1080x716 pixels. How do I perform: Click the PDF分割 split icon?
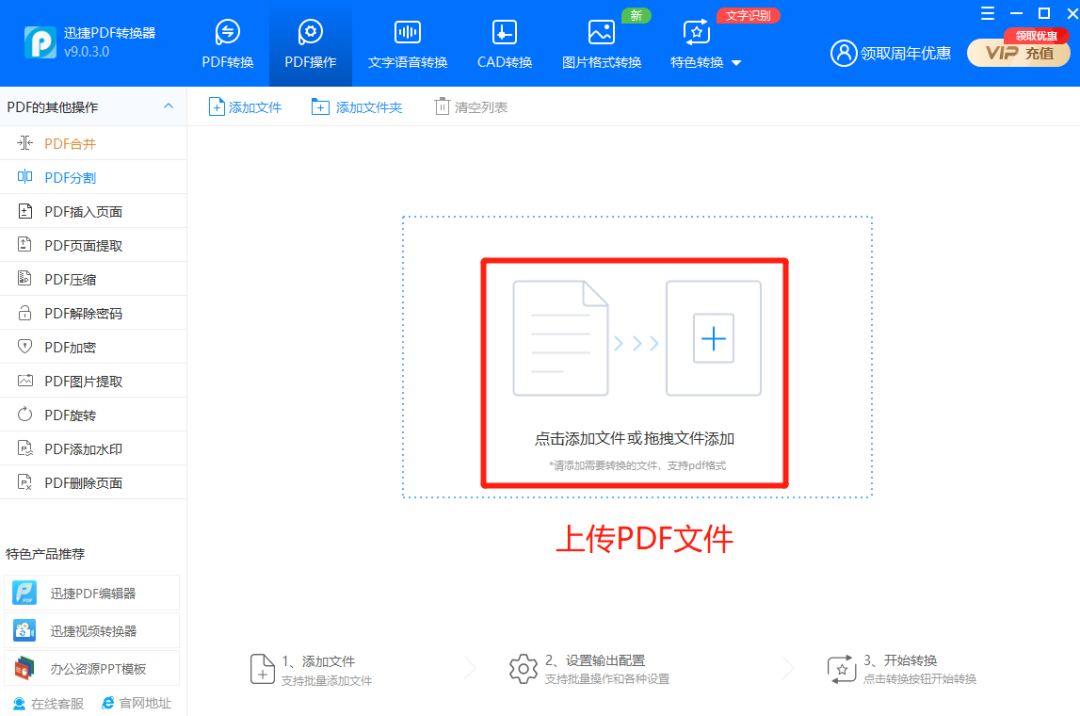tap(25, 176)
